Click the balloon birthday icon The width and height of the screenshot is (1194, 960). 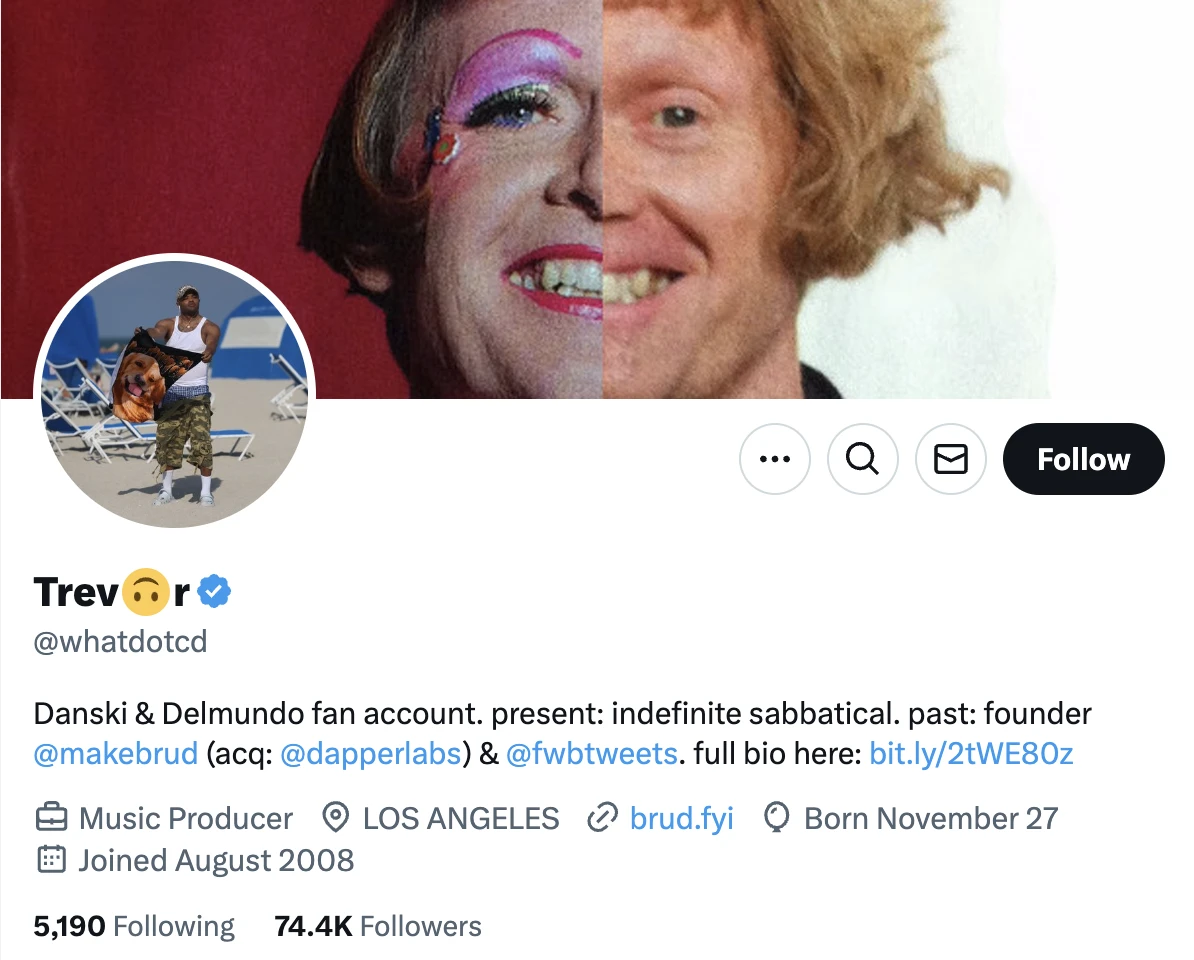(x=776, y=818)
